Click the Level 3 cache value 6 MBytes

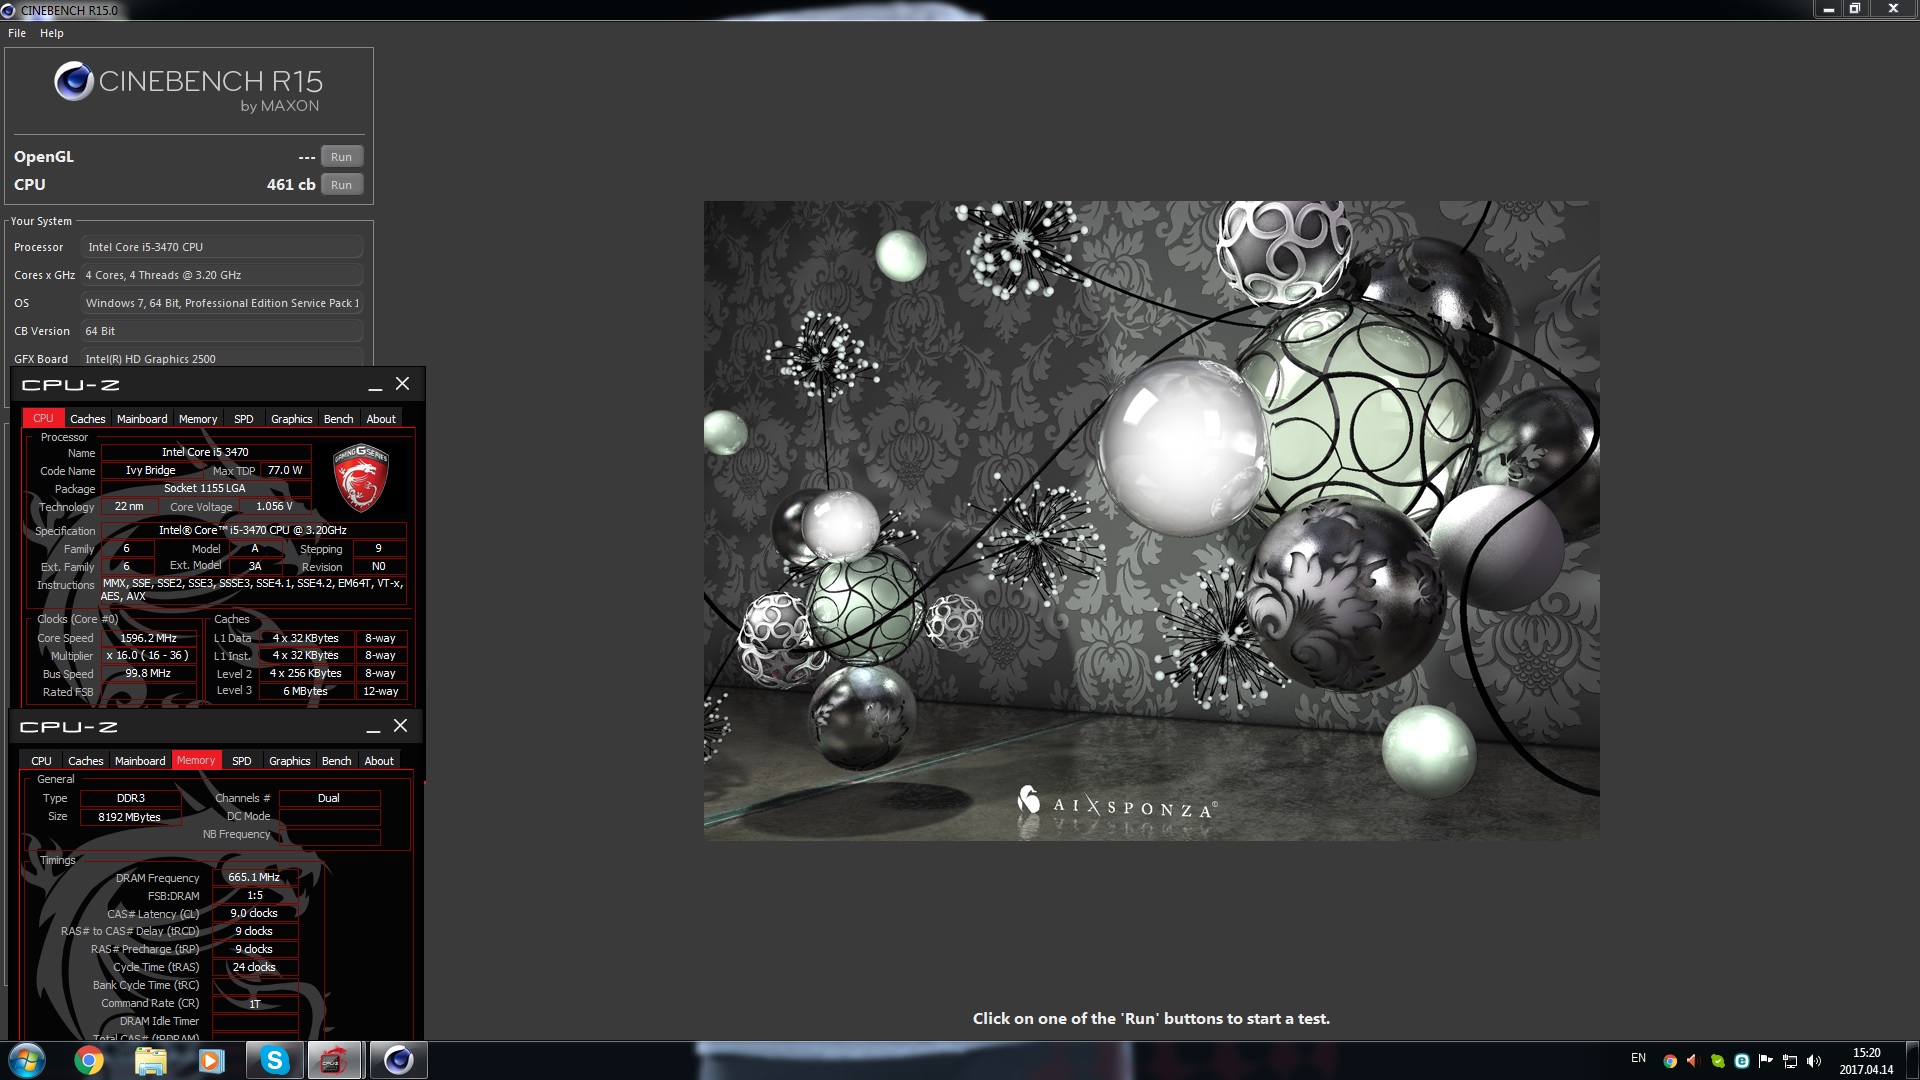pyautogui.click(x=306, y=691)
